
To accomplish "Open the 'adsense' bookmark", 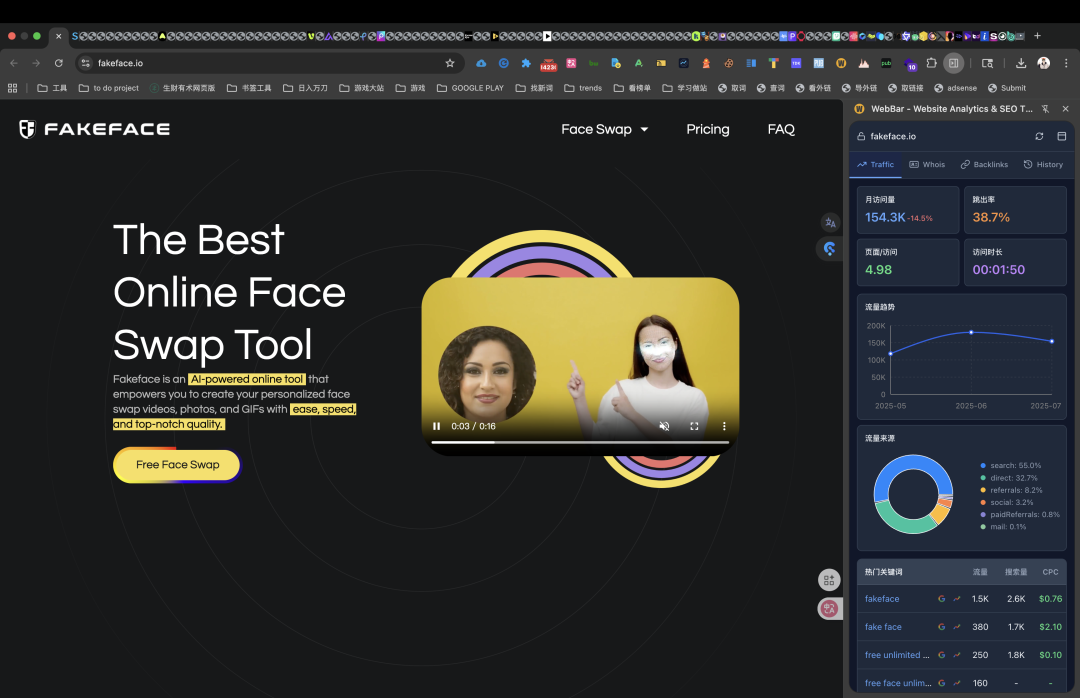I will (955, 88).
